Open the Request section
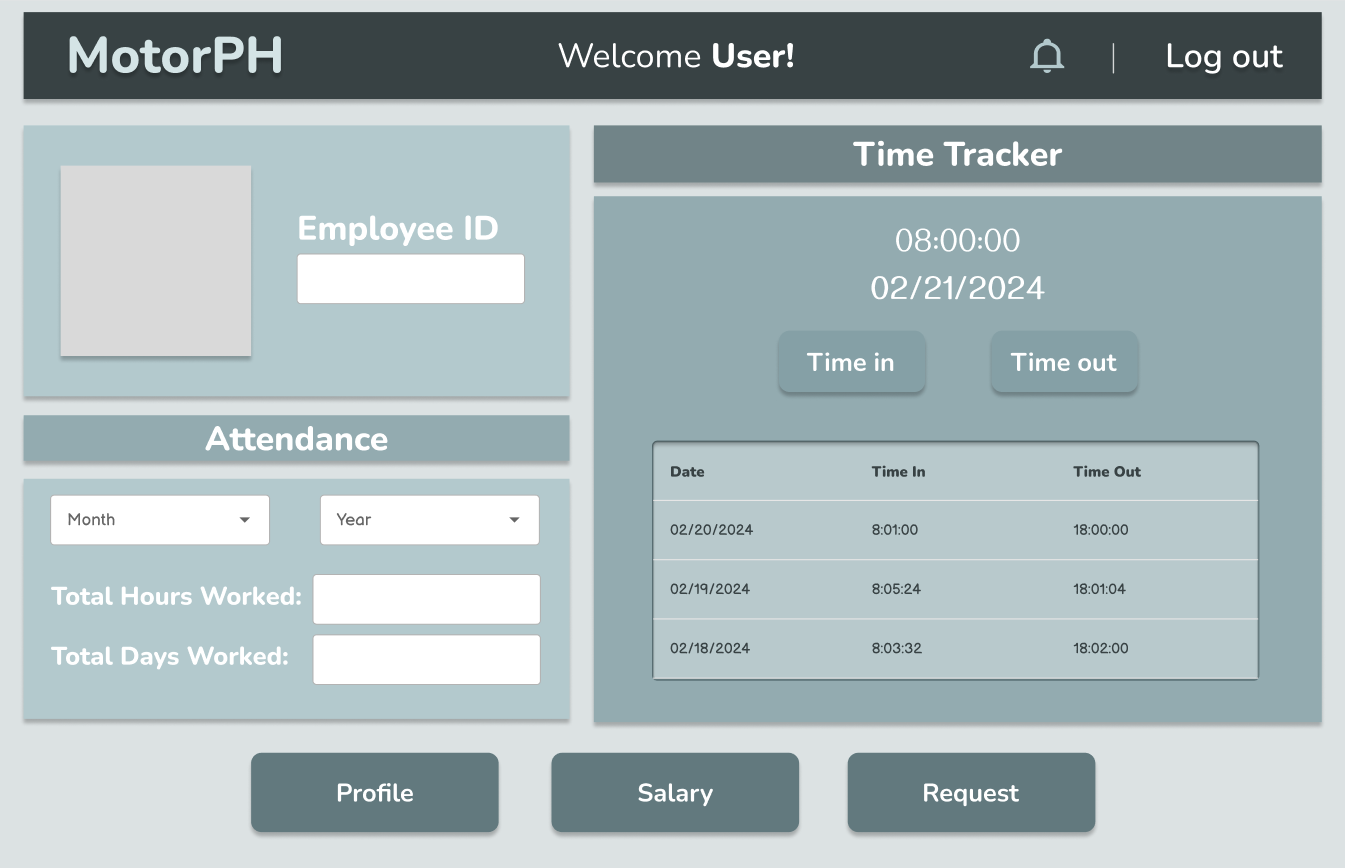 pyautogui.click(x=970, y=792)
